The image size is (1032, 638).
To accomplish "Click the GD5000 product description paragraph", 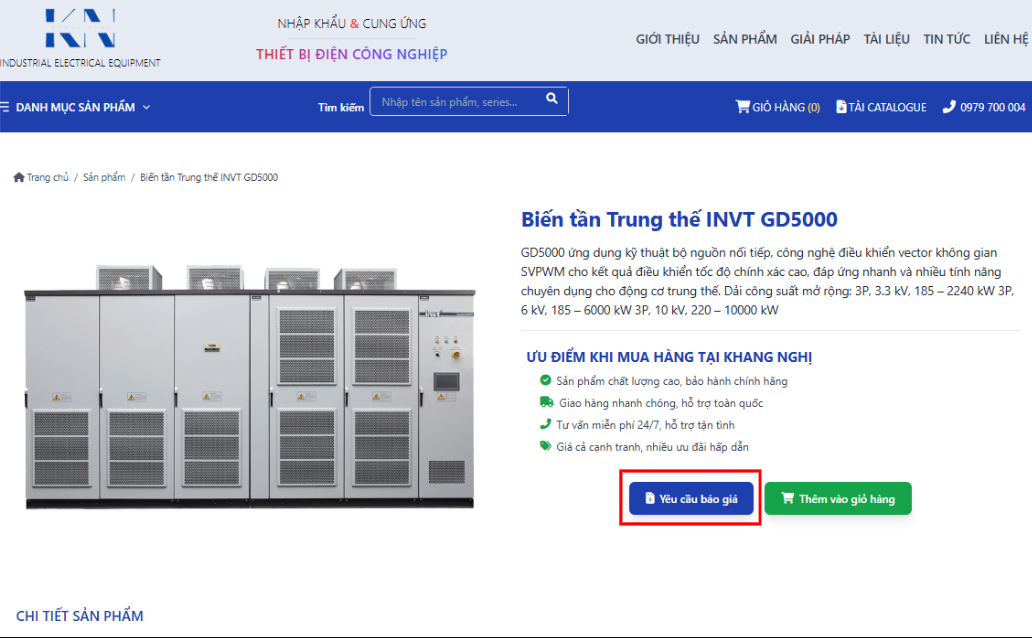I will click(768, 281).
